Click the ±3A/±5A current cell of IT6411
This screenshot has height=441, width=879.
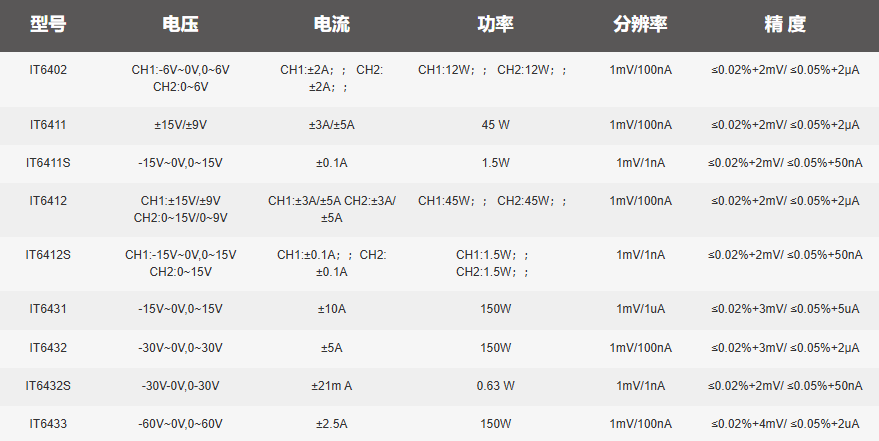pyautogui.click(x=332, y=125)
